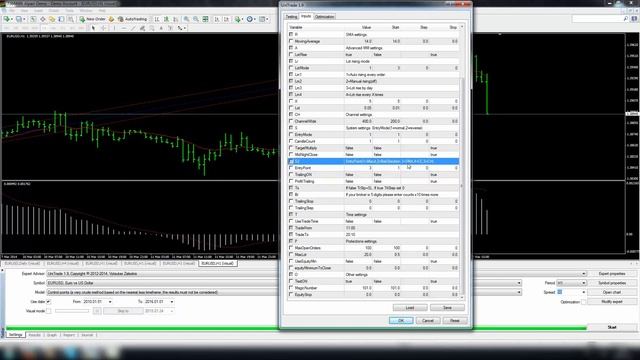Zoom out on the chart
The width and height of the screenshot is (640, 360).
[196, 19]
